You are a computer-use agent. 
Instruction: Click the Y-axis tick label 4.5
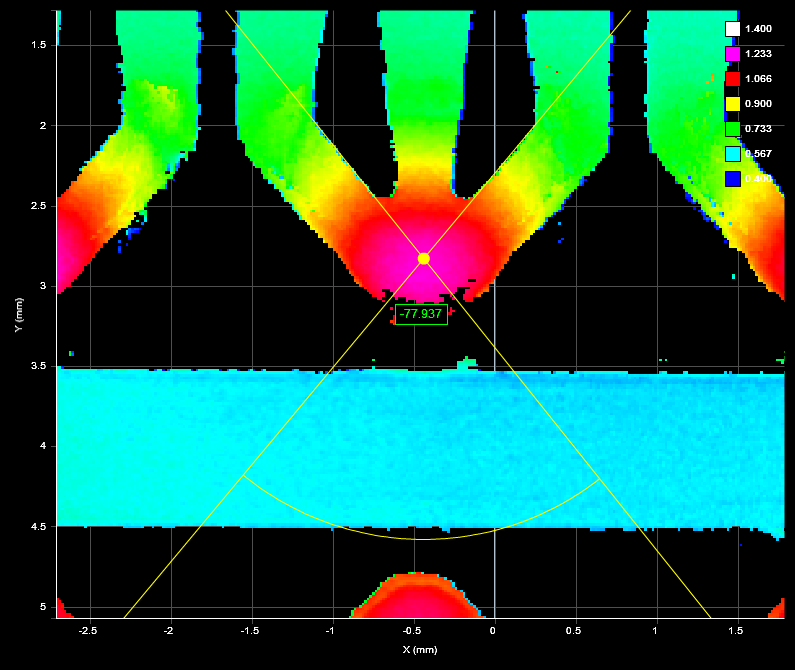tap(39, 526)
